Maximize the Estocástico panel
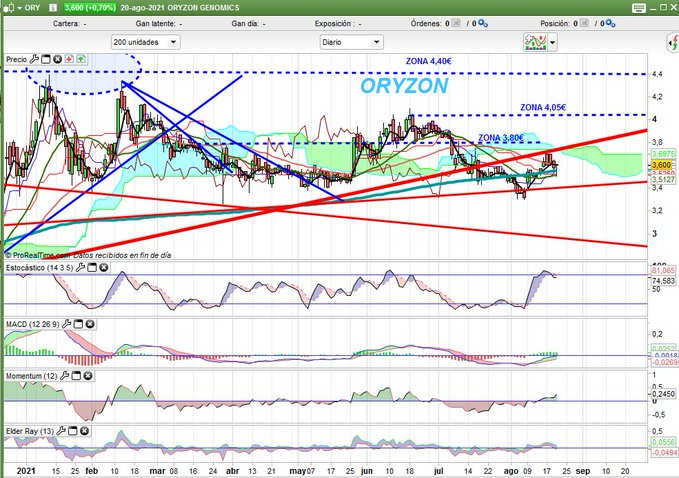Image resolution: width=679 pixels, height=478 pixels. pos(92,268)
